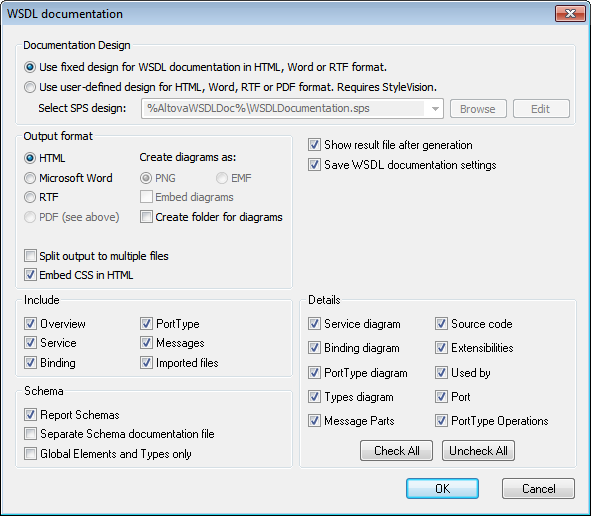
Task: Toggle the Report Schemas checkbox
Action: pos(30,415)
